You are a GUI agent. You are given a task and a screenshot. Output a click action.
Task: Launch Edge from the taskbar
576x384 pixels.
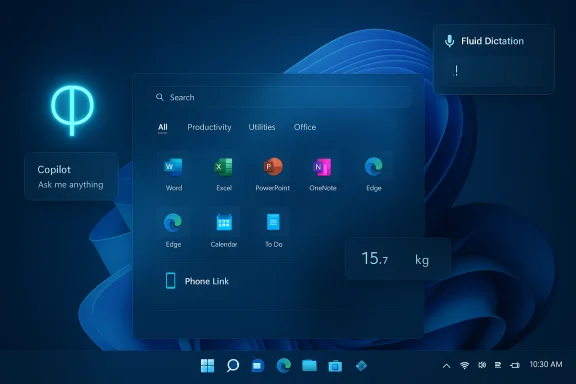(284, 365)
